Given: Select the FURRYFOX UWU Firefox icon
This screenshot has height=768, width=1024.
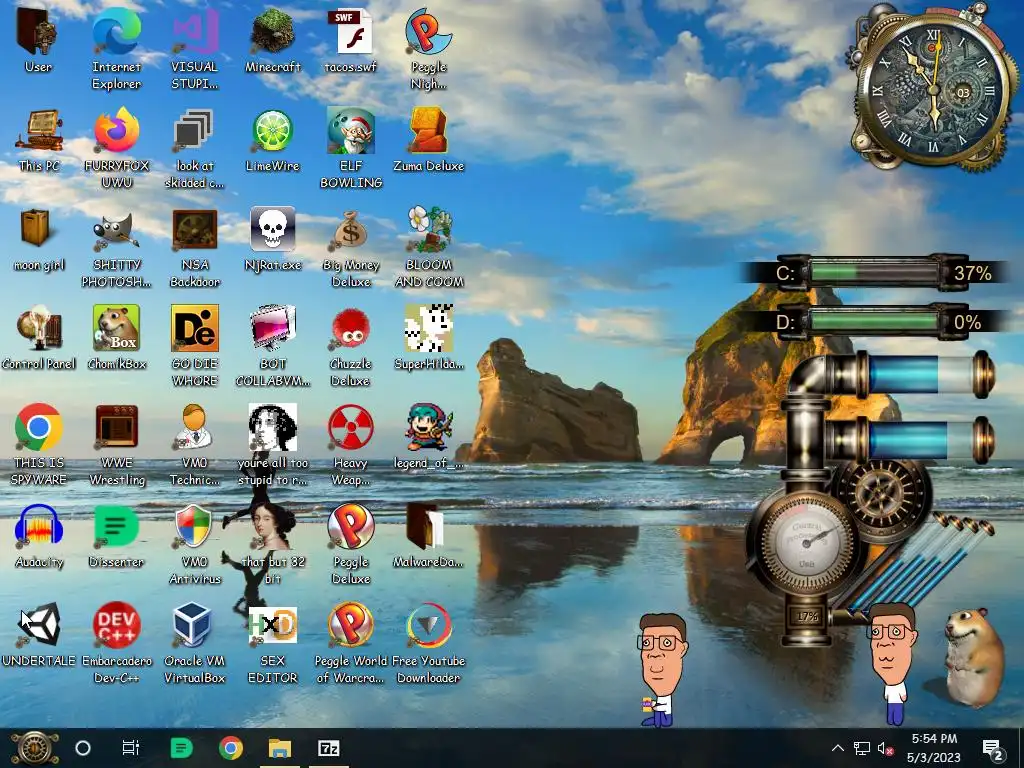Looking at the screenshot, I should (116, 131).
